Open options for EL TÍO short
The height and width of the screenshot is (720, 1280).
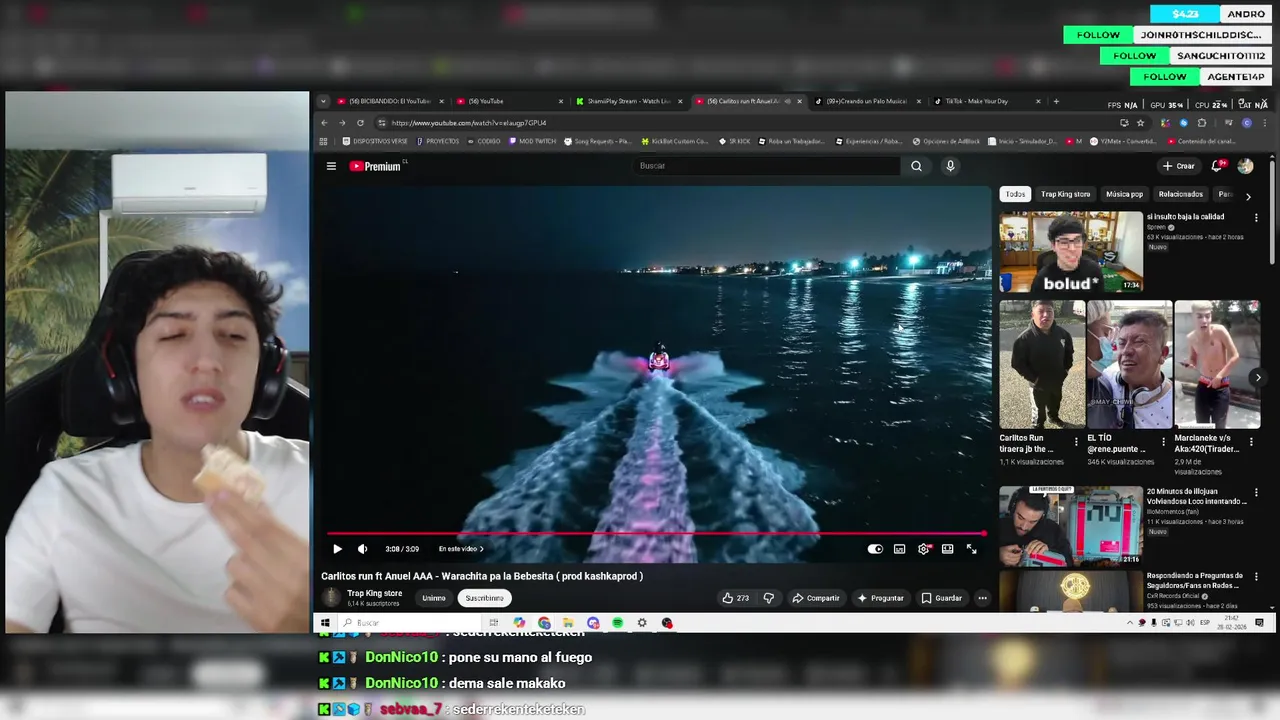coord(1163,441)
